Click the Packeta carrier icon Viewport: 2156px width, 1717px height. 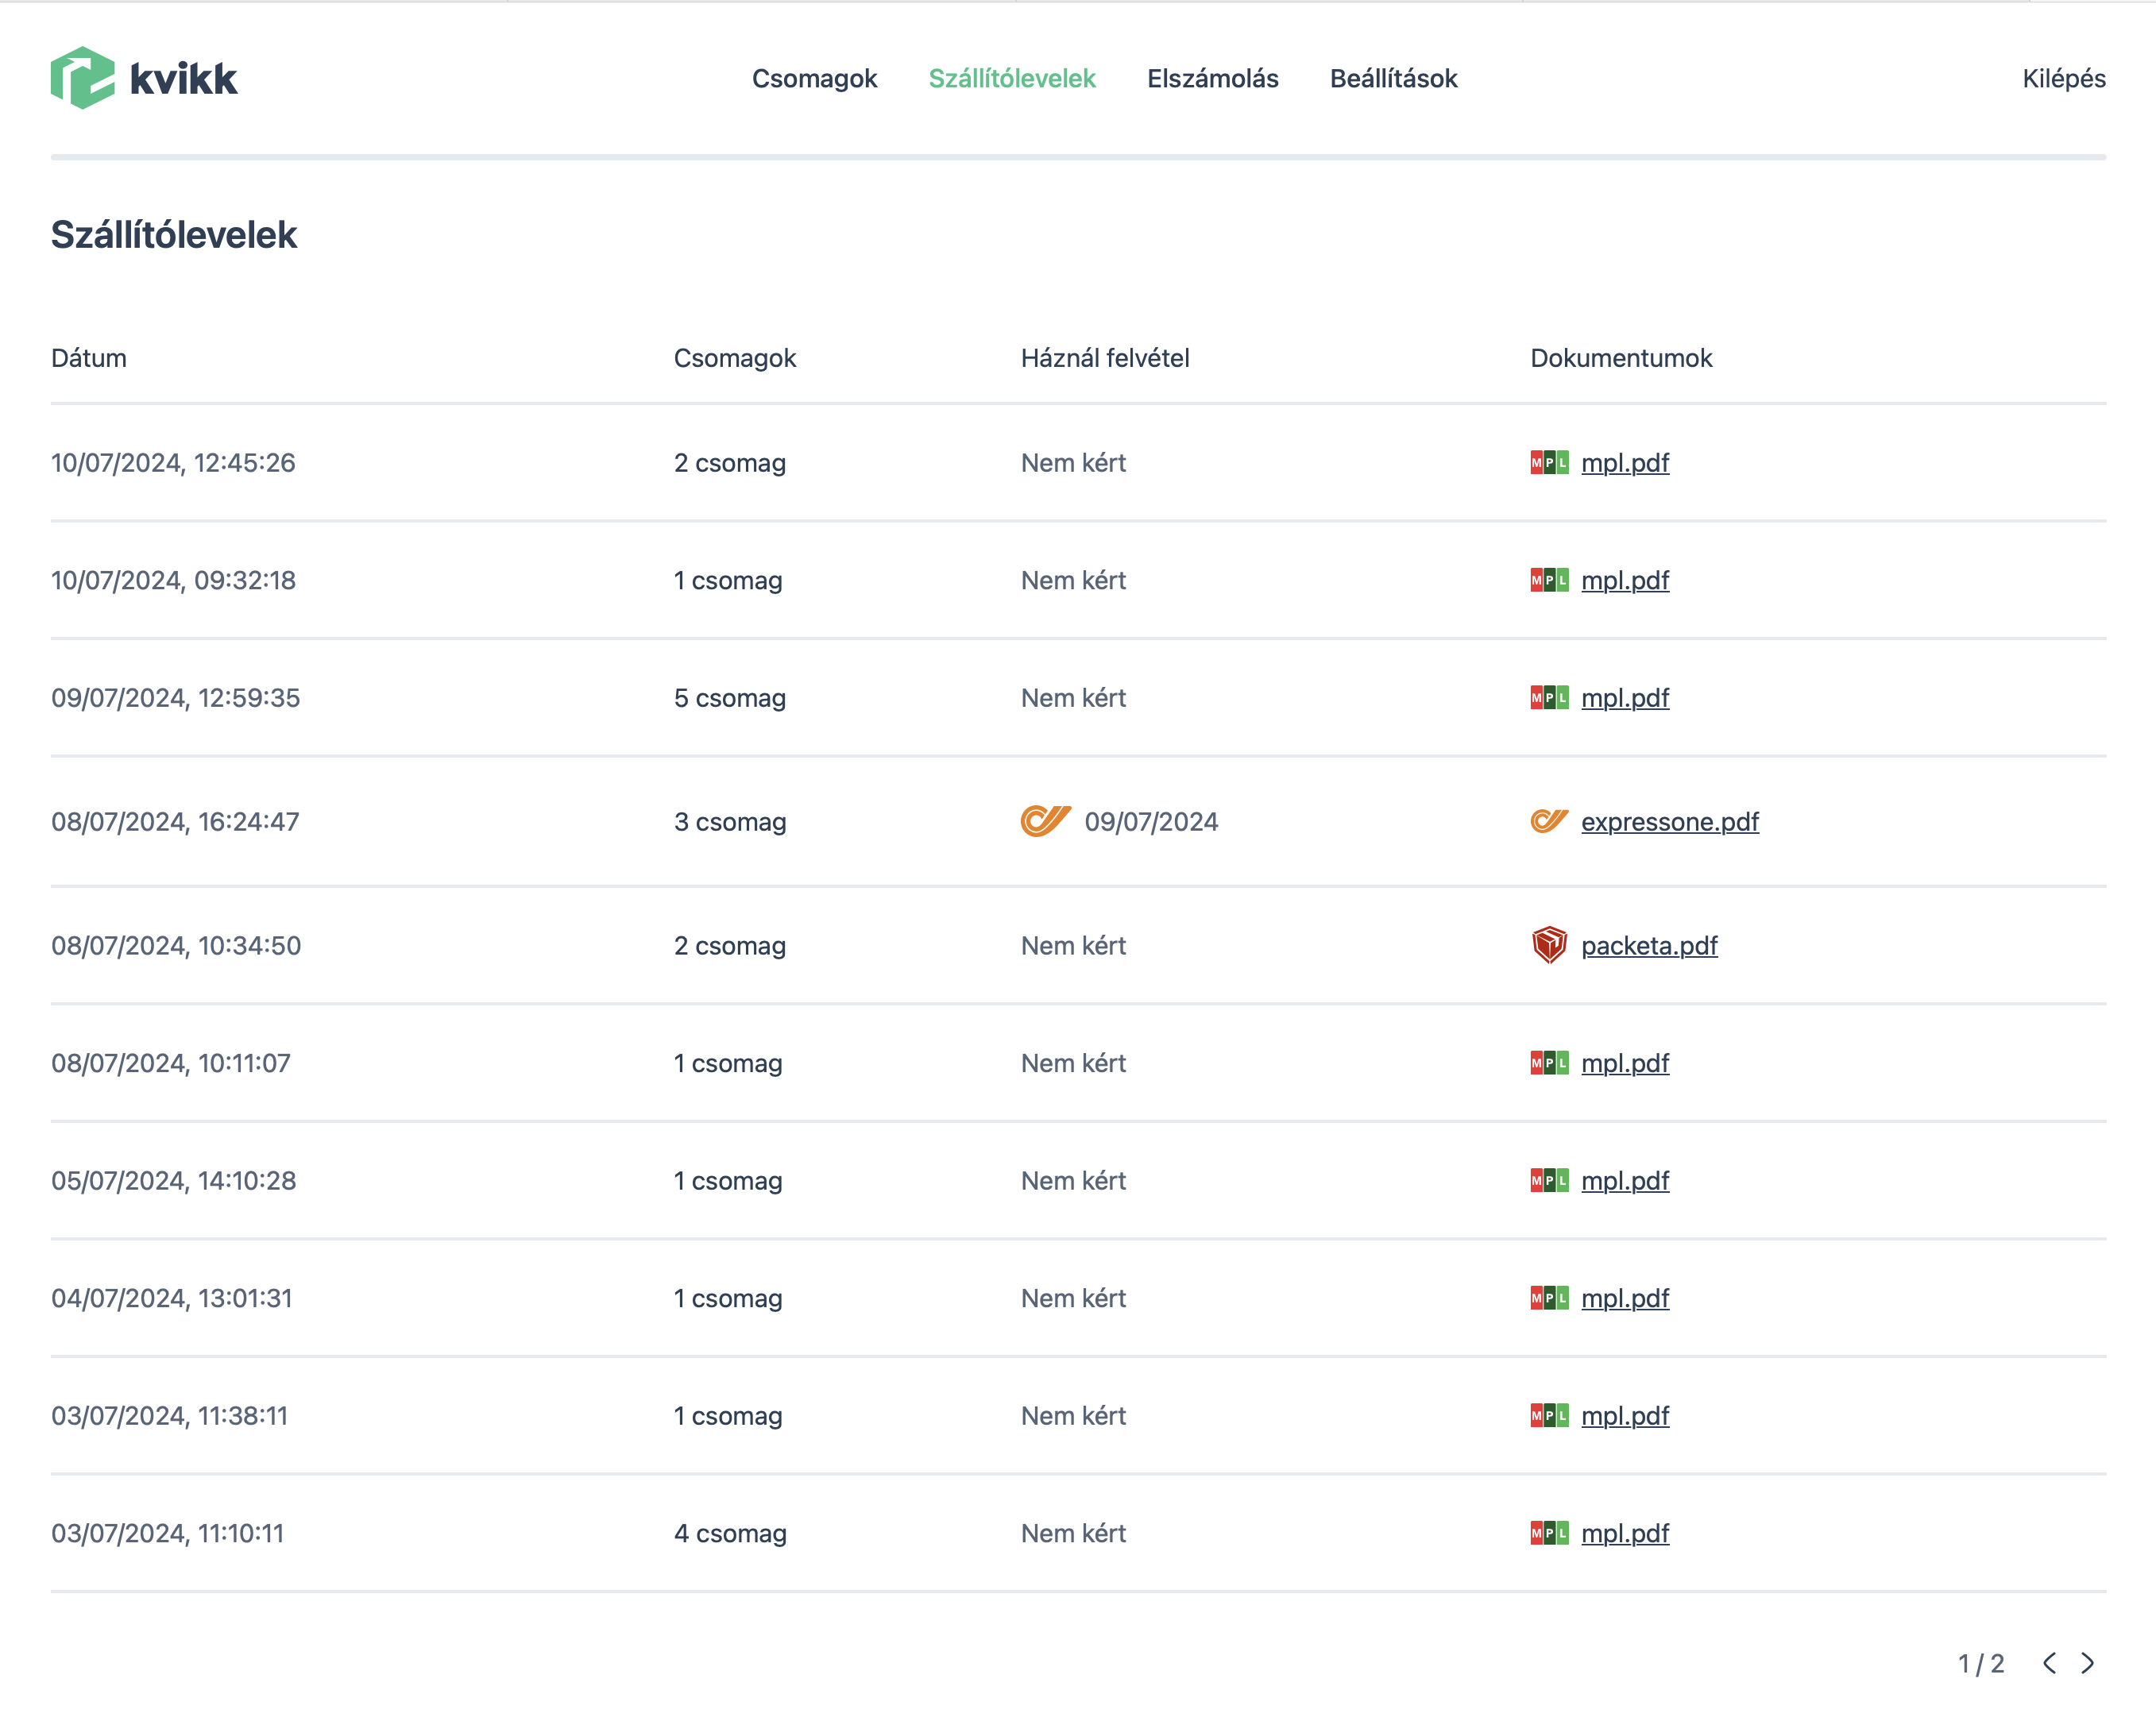click(x=1549, y=945)
